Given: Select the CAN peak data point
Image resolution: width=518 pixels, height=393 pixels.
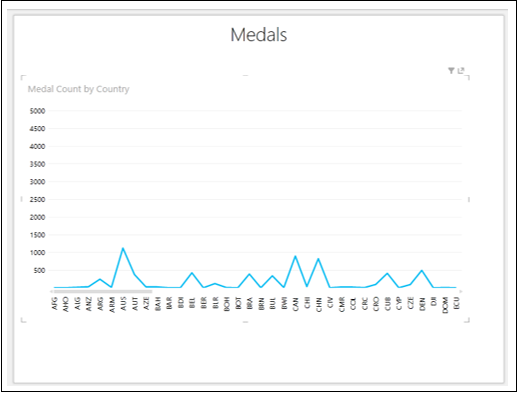Looking at the screenshot, I should click(295, 256).
